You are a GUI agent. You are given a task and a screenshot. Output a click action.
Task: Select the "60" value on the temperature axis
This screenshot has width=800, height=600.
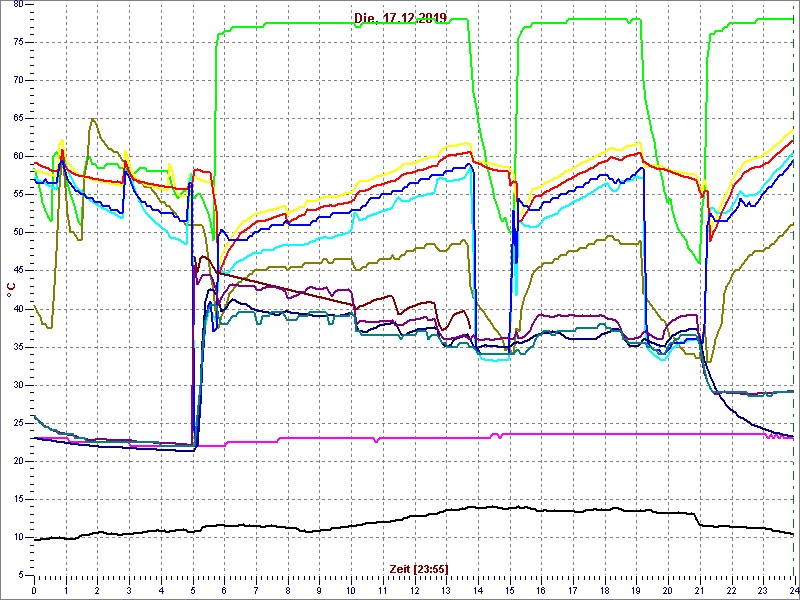tap(18, 157)
